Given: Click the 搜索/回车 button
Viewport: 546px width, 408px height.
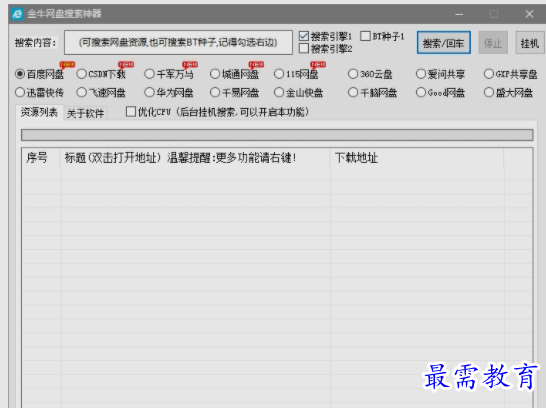Looking at the screenshot, I should click(444, 42).
